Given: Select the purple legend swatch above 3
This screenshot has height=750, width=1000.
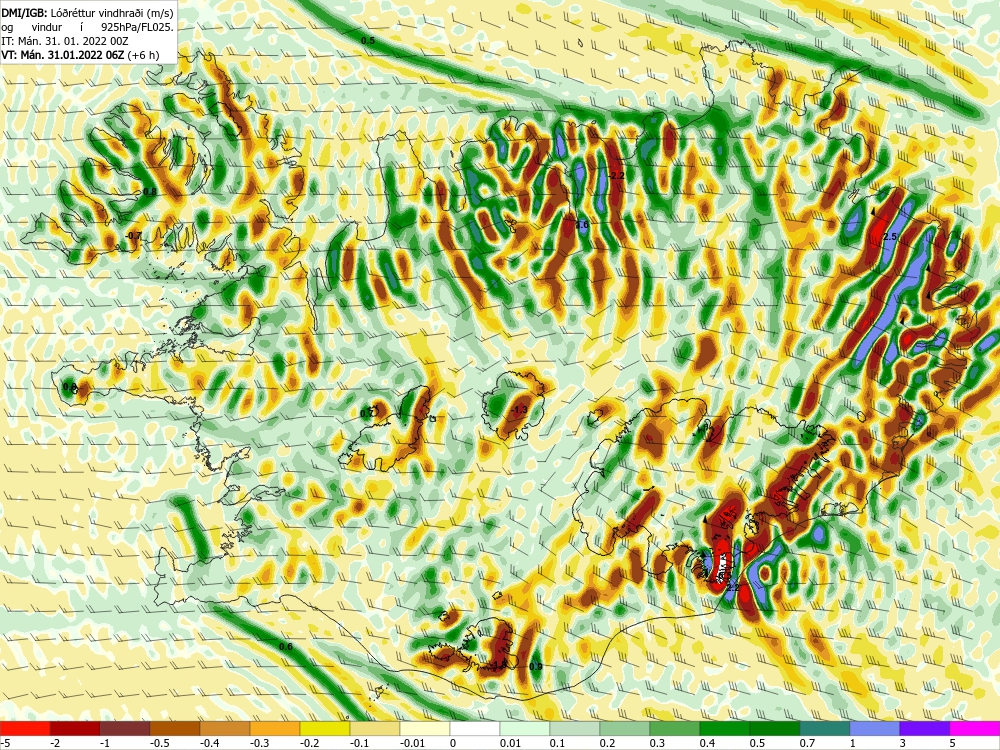Looking at the screenshot, I should click(925, 728).
